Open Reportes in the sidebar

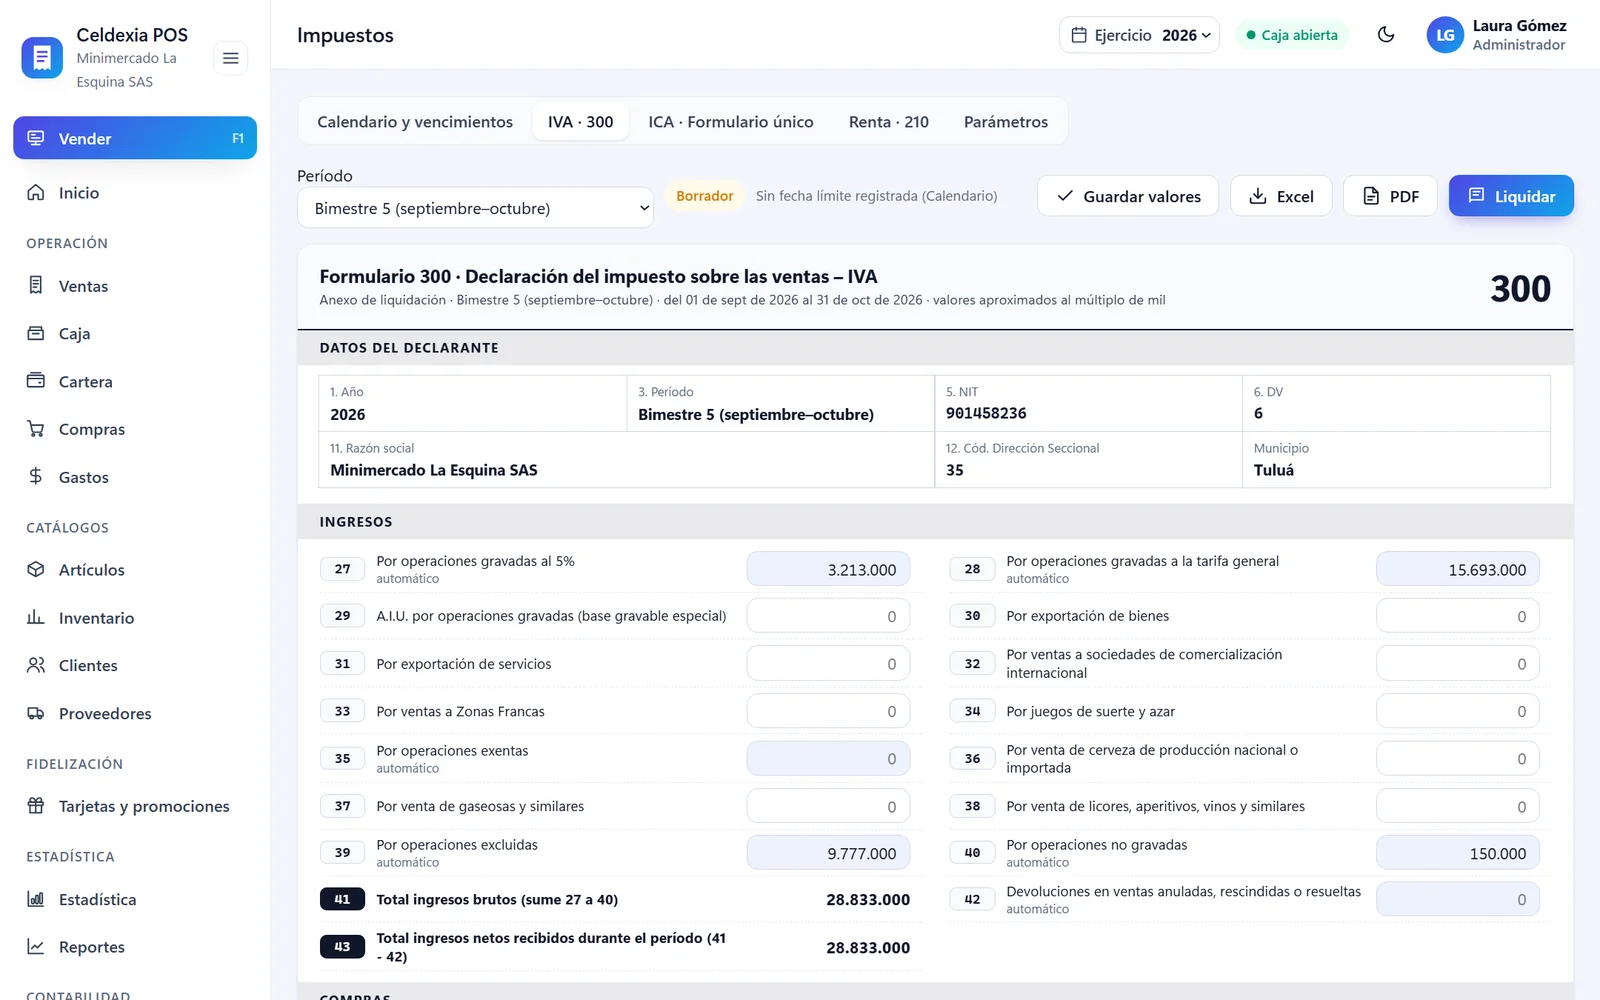135,947
